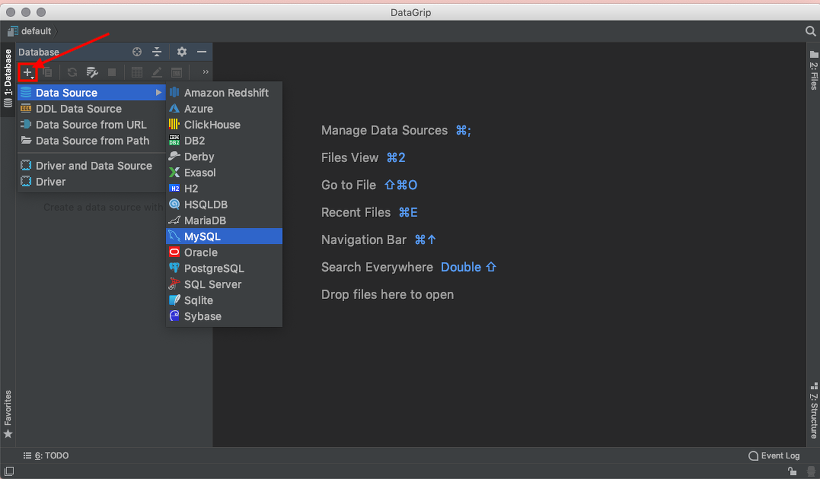Click the Navigation Bar hint text

click(363, 240)
